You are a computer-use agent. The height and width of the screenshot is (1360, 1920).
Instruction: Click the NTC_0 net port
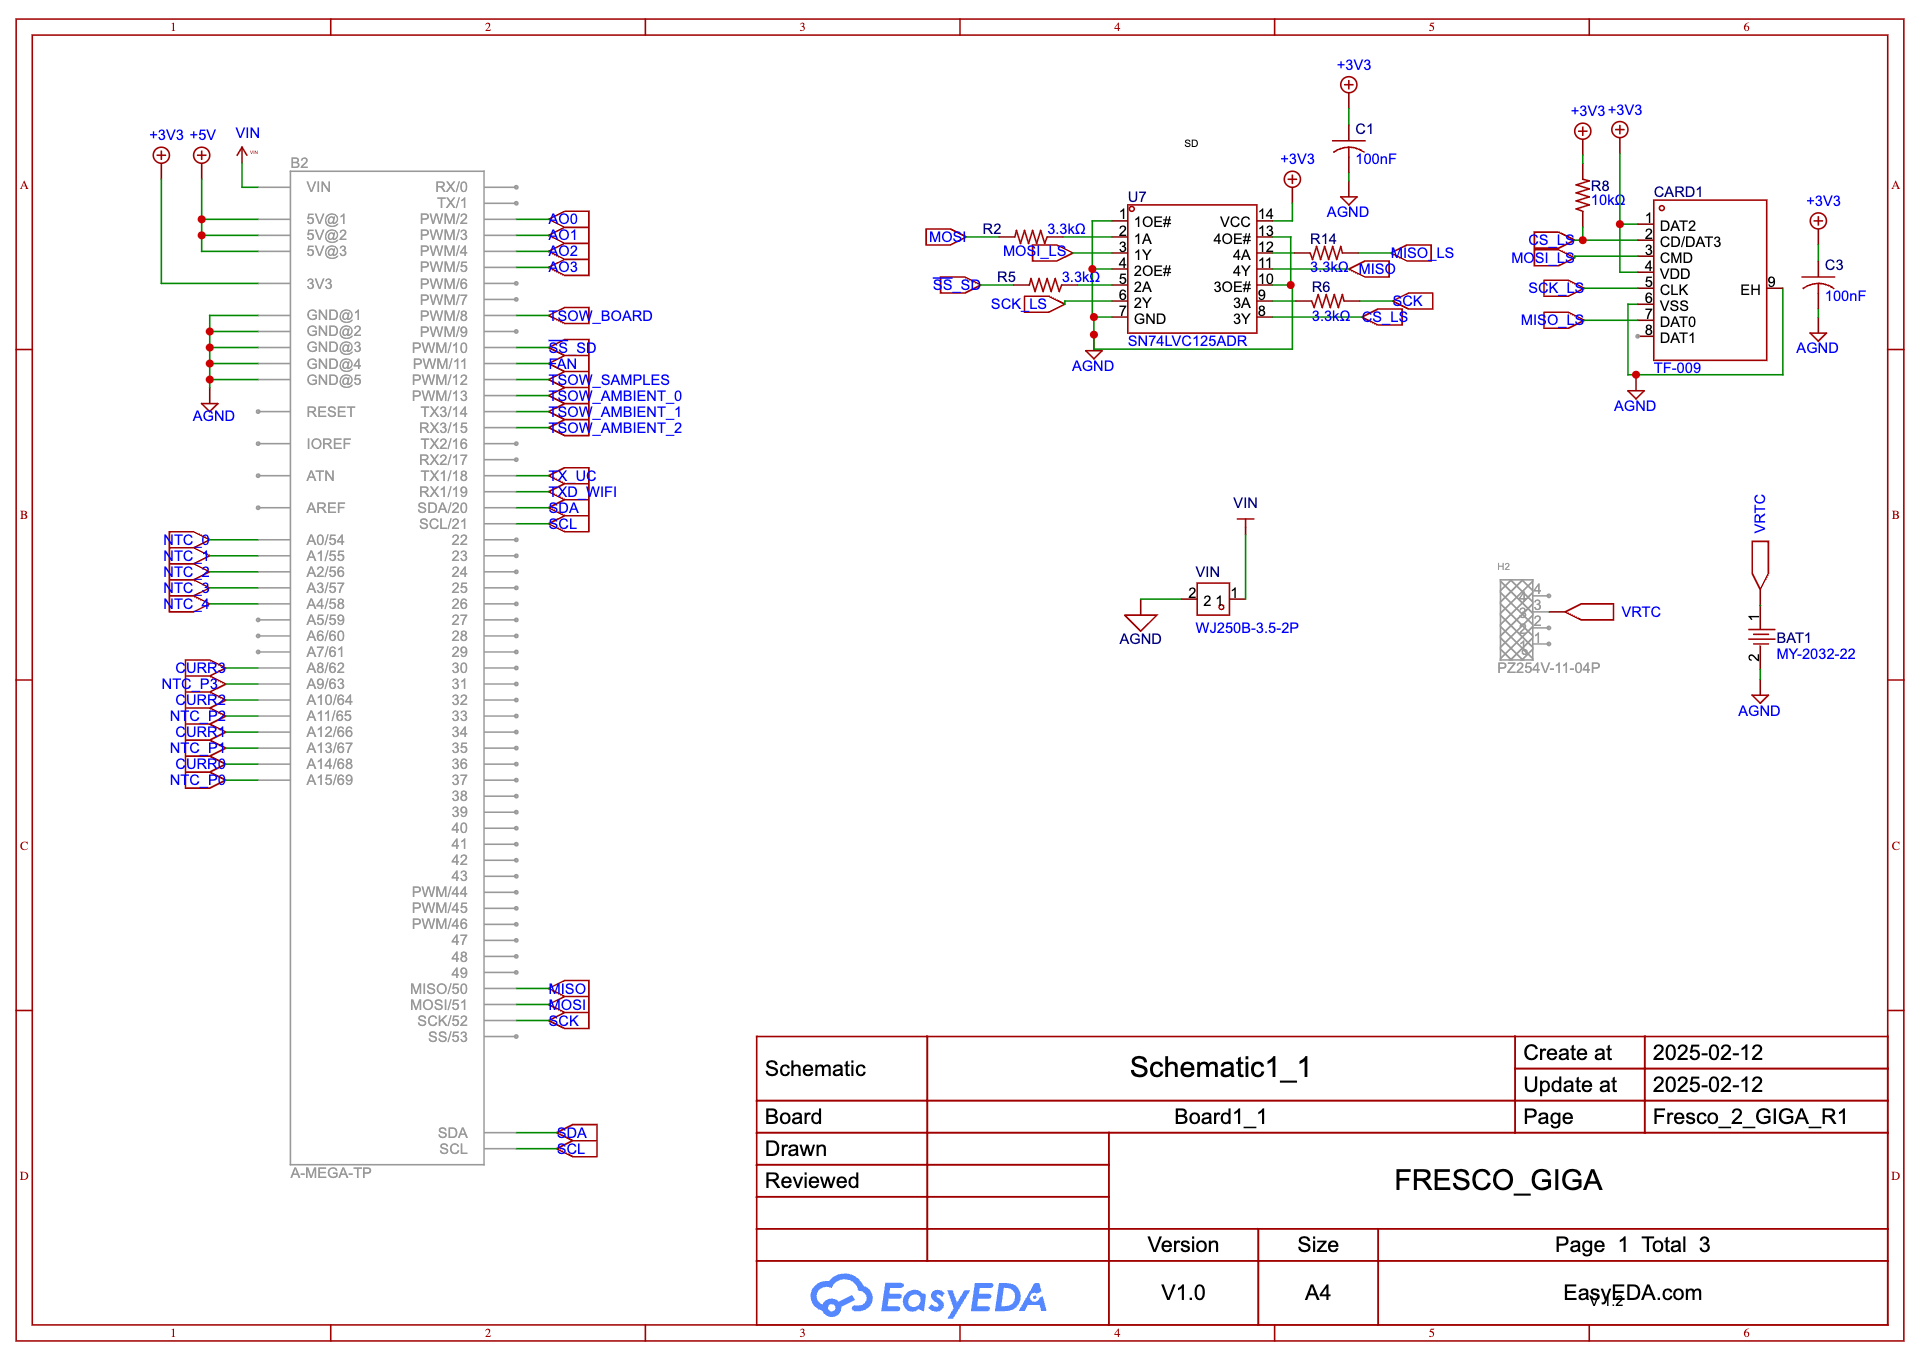pyautogui.click(x=186, y=540)
